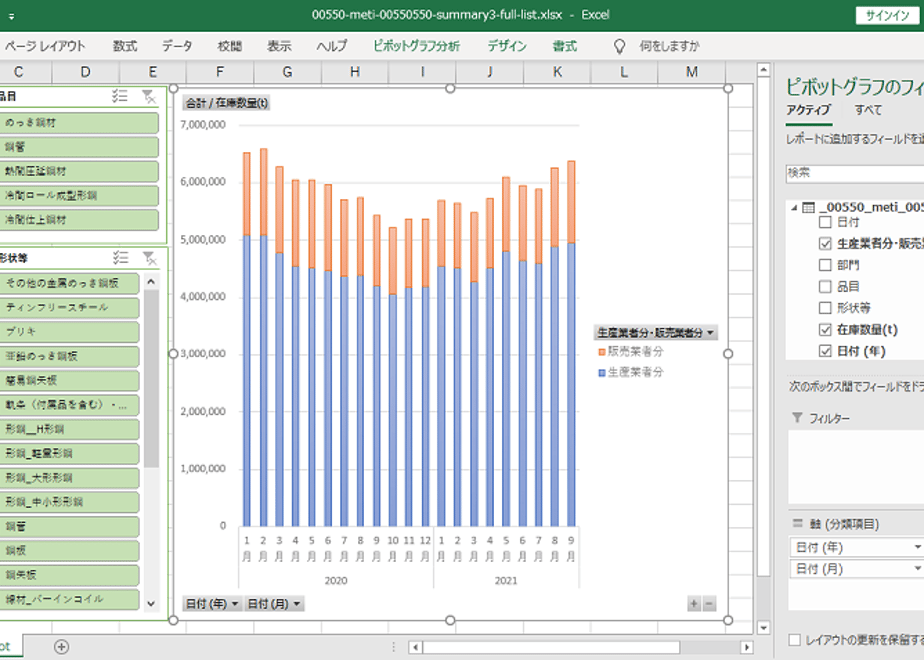Open the ヘルプ ribbon tab
Image resolution: width=924 pixels, height=660 pixels.
[332, 46]
